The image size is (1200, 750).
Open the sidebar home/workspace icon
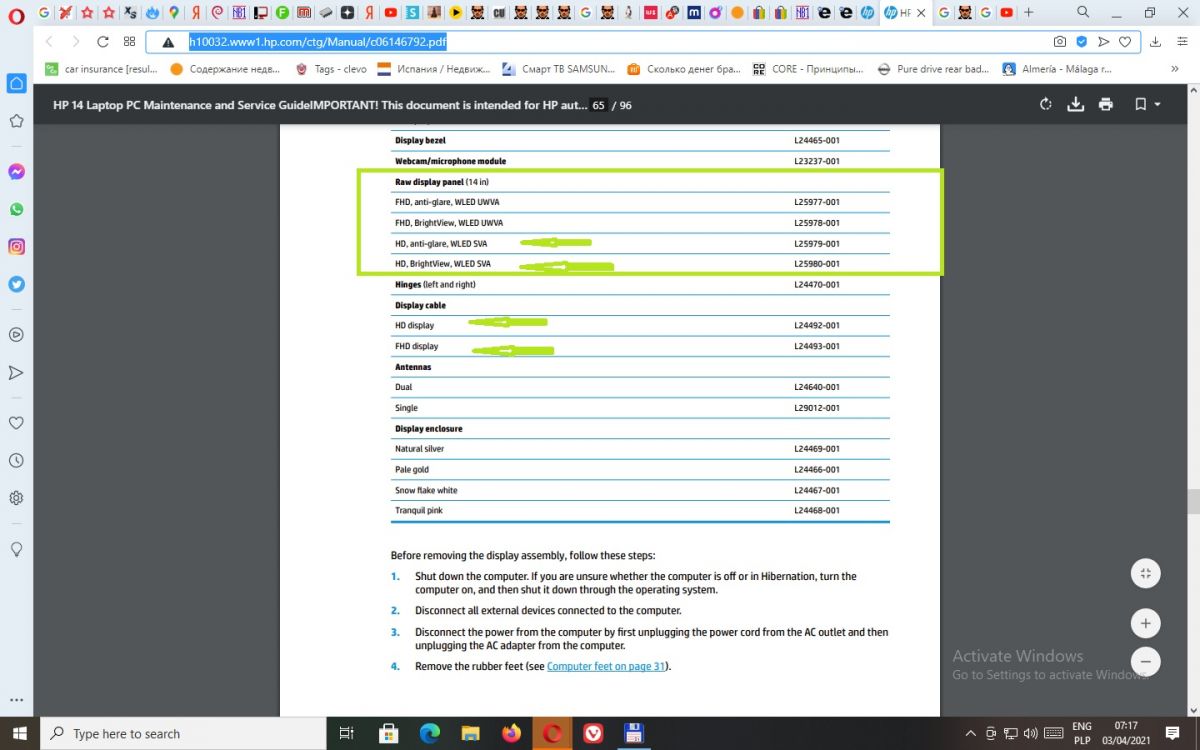point(16,83)
